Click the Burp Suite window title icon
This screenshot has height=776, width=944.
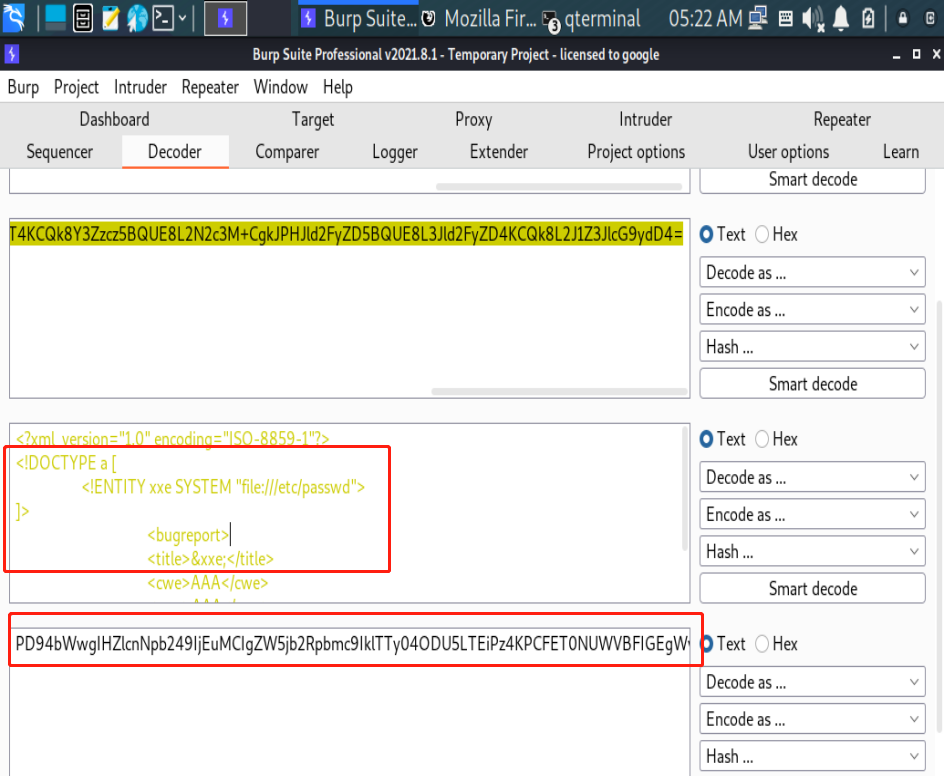click(12, 54)
